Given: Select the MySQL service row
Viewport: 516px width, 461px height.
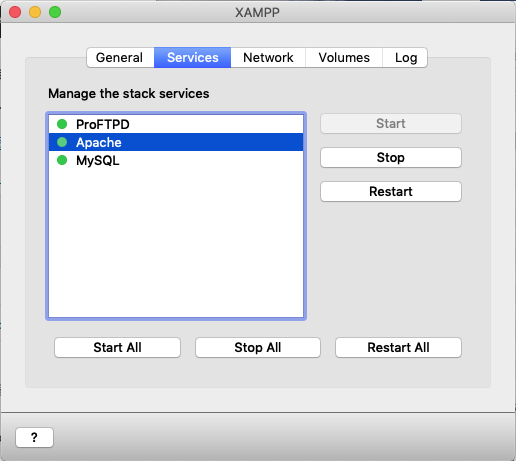Looking at the screenshot, I should click(x=176, y=160).
